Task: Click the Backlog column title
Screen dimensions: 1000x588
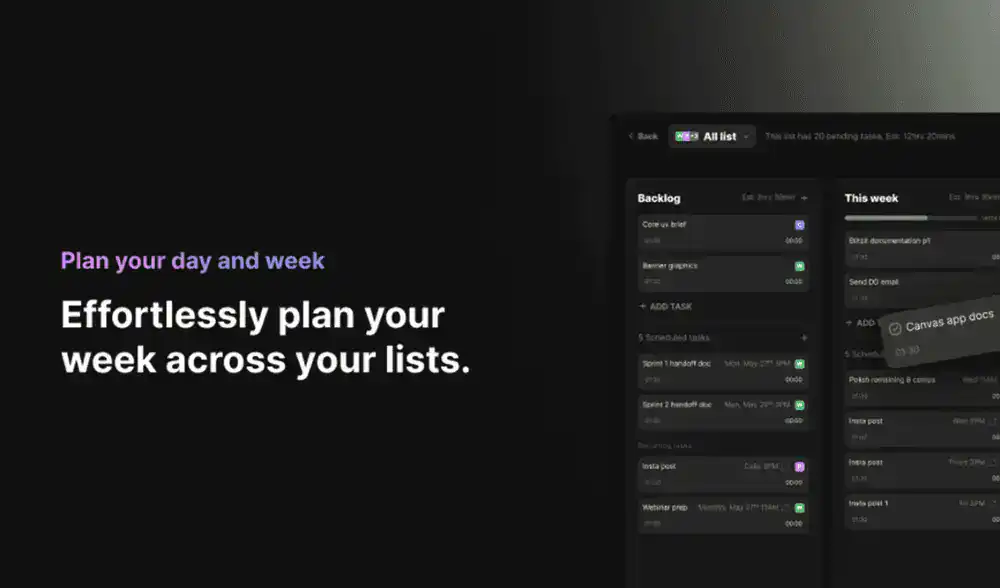Action: (659, 198)
